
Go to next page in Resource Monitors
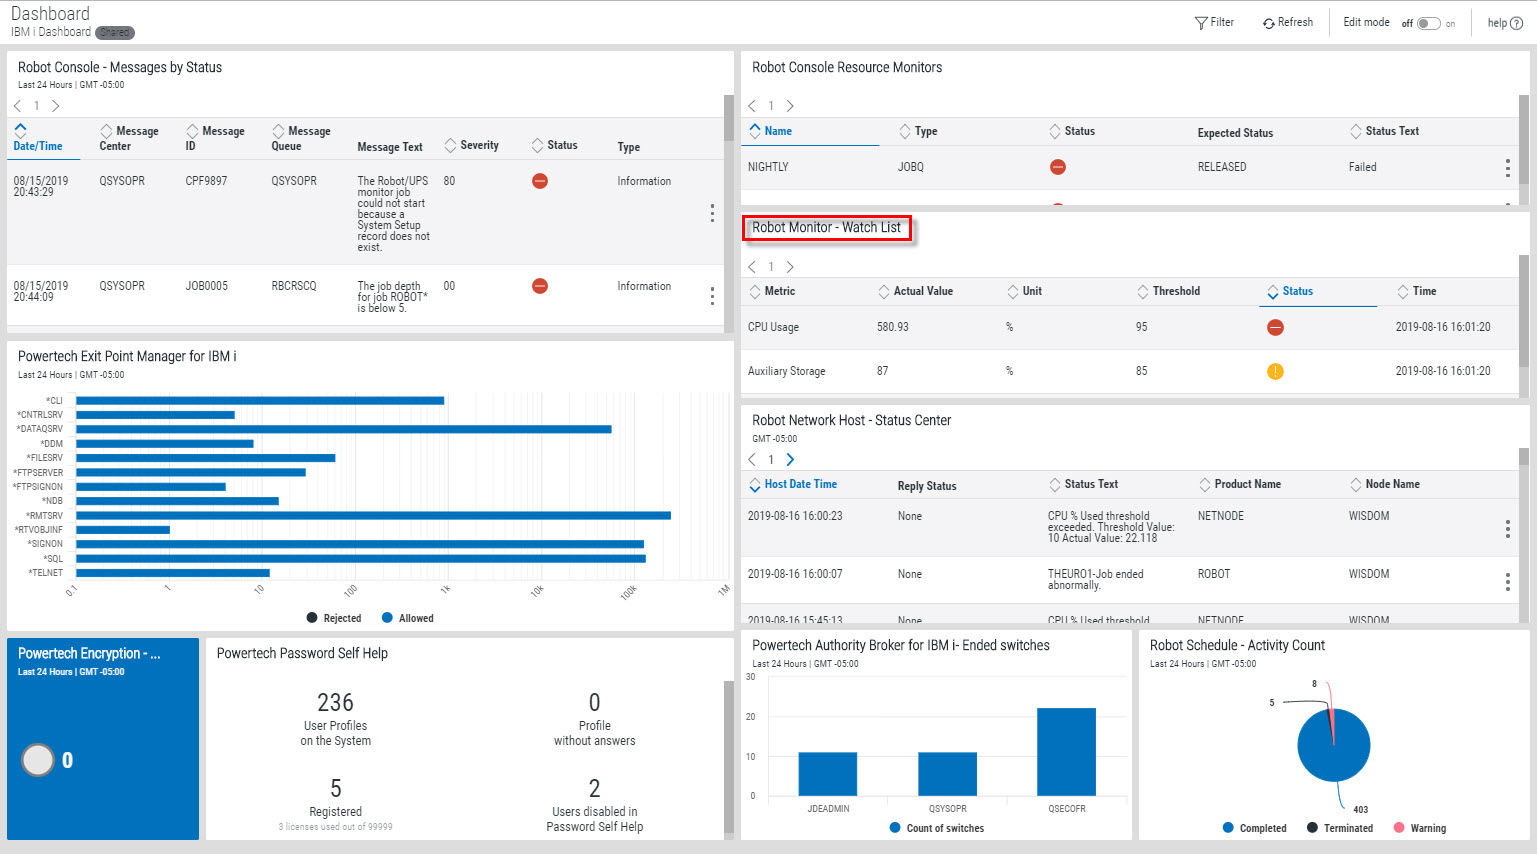790,106
